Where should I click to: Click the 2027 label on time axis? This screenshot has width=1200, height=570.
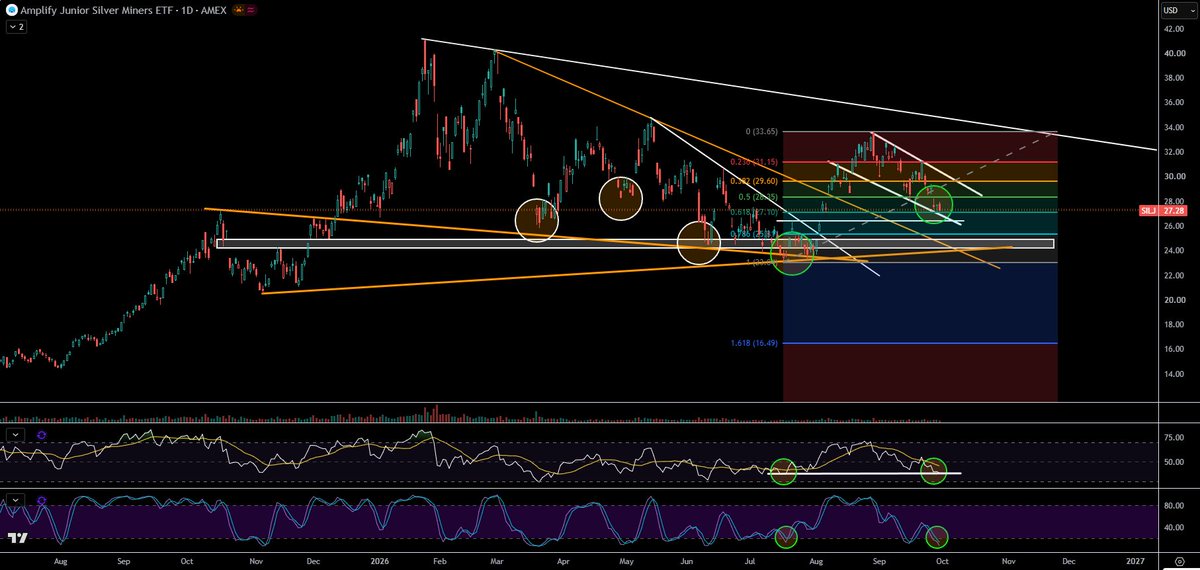pyautogui.click(x=1135, y=559)
